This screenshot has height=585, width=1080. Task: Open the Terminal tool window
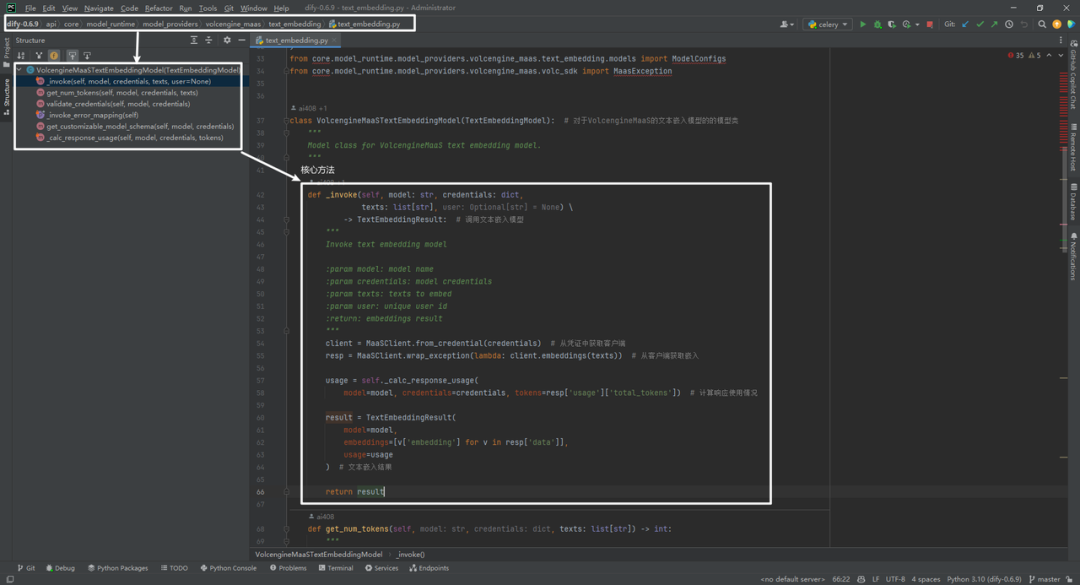pyautogui.click(x=336, y=568)
